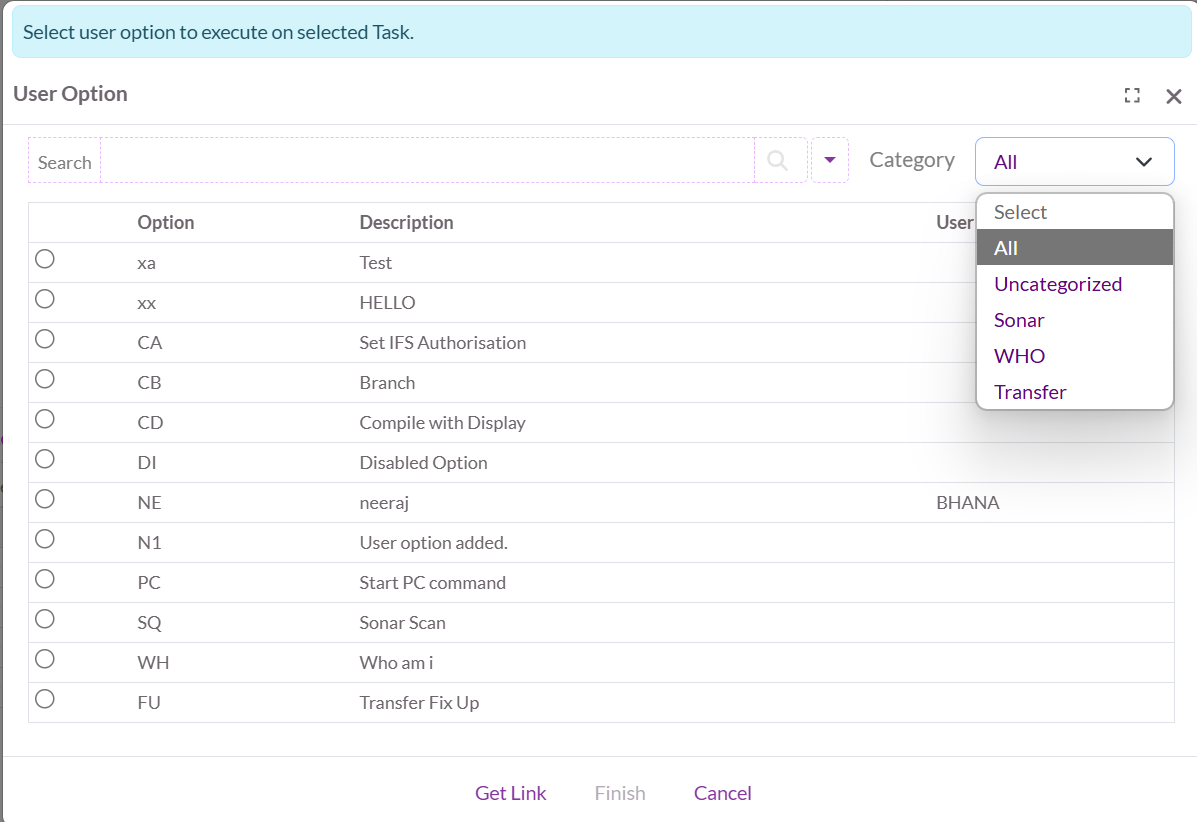Select the placeholder 'Select' list entry
Viewport: 1197px width, 822px height.
point(1020,212)
